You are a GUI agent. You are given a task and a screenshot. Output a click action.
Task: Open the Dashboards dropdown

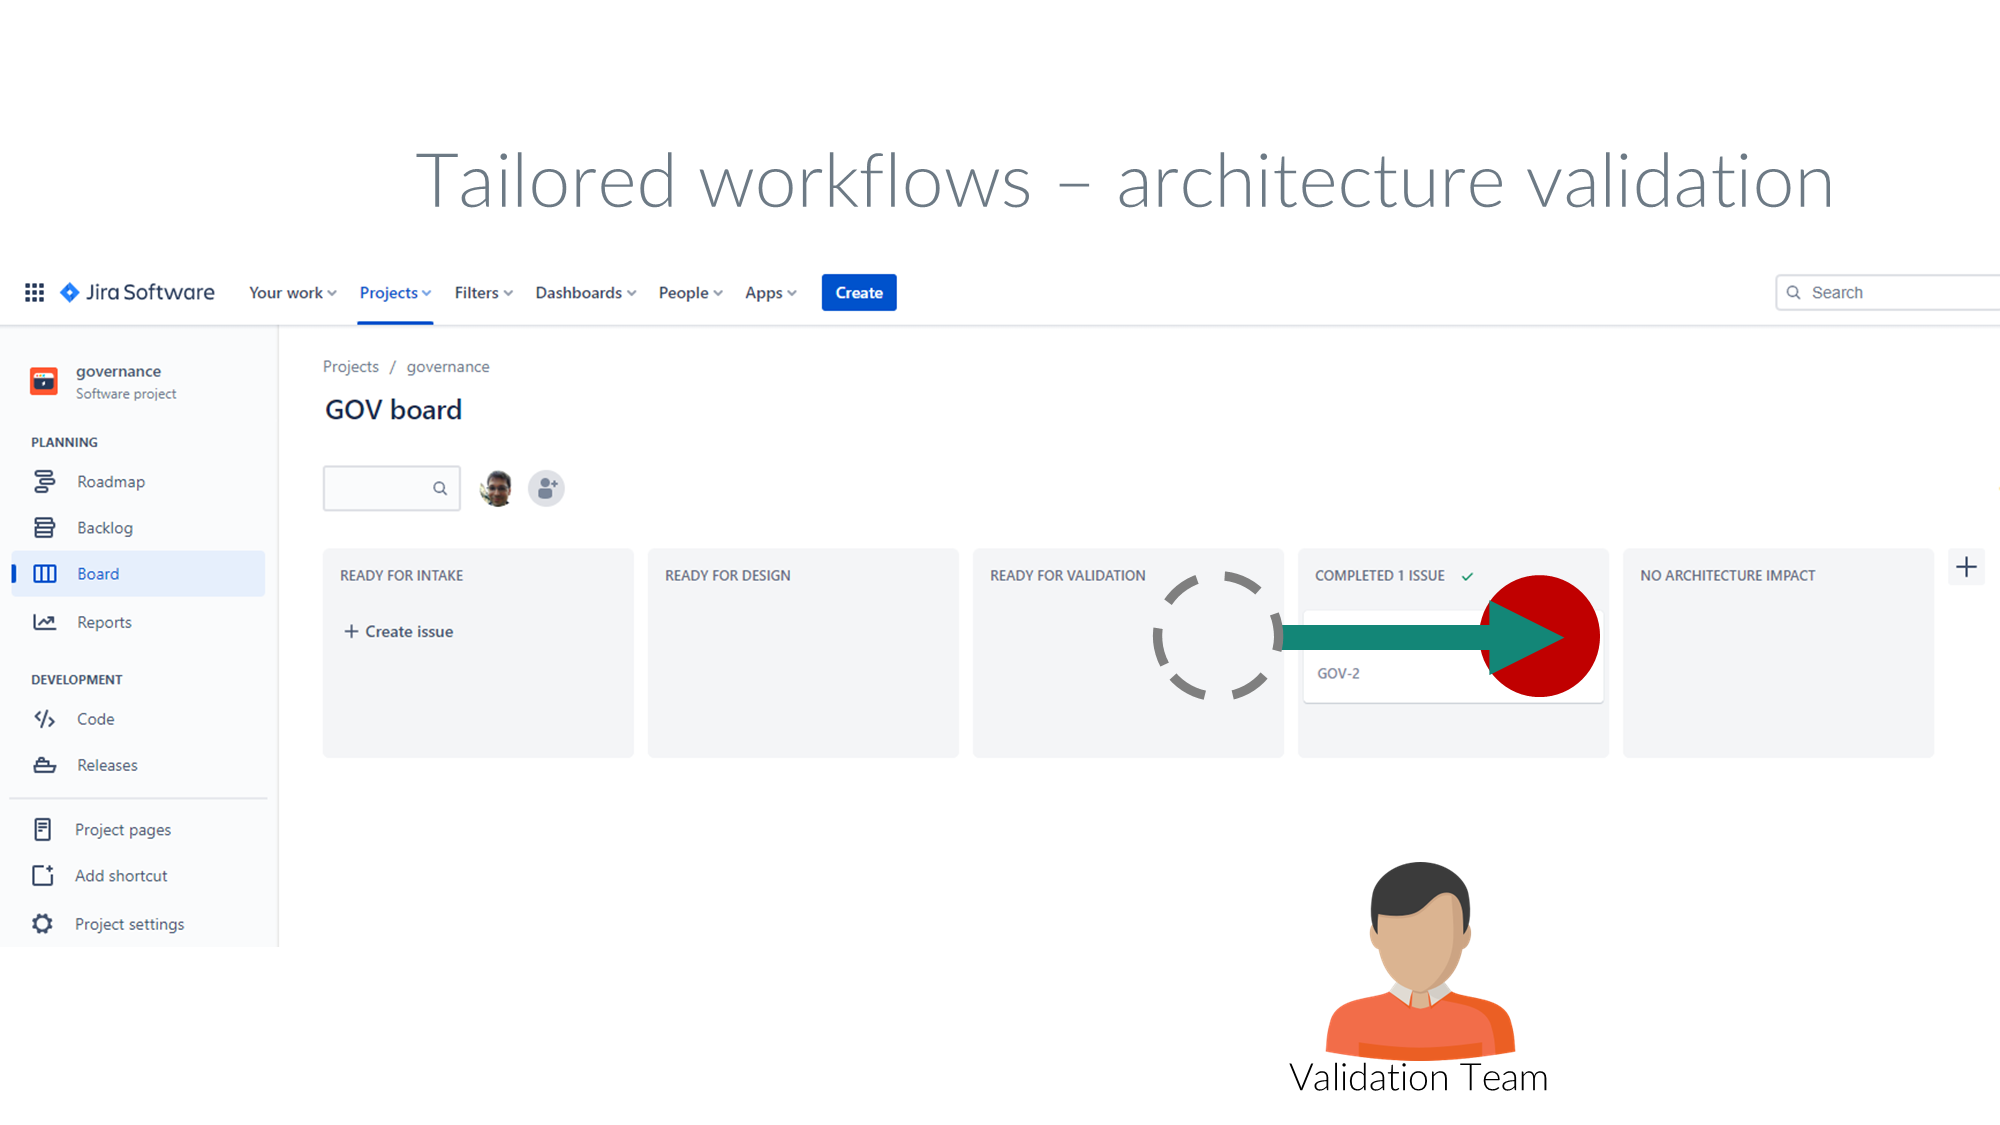pos(585,293)
